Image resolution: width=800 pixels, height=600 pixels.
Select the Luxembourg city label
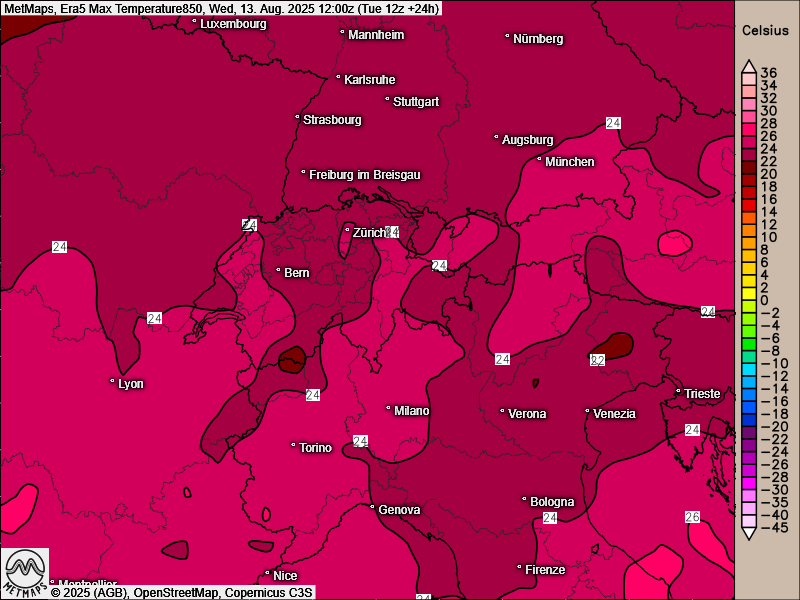tap(233, 24)
